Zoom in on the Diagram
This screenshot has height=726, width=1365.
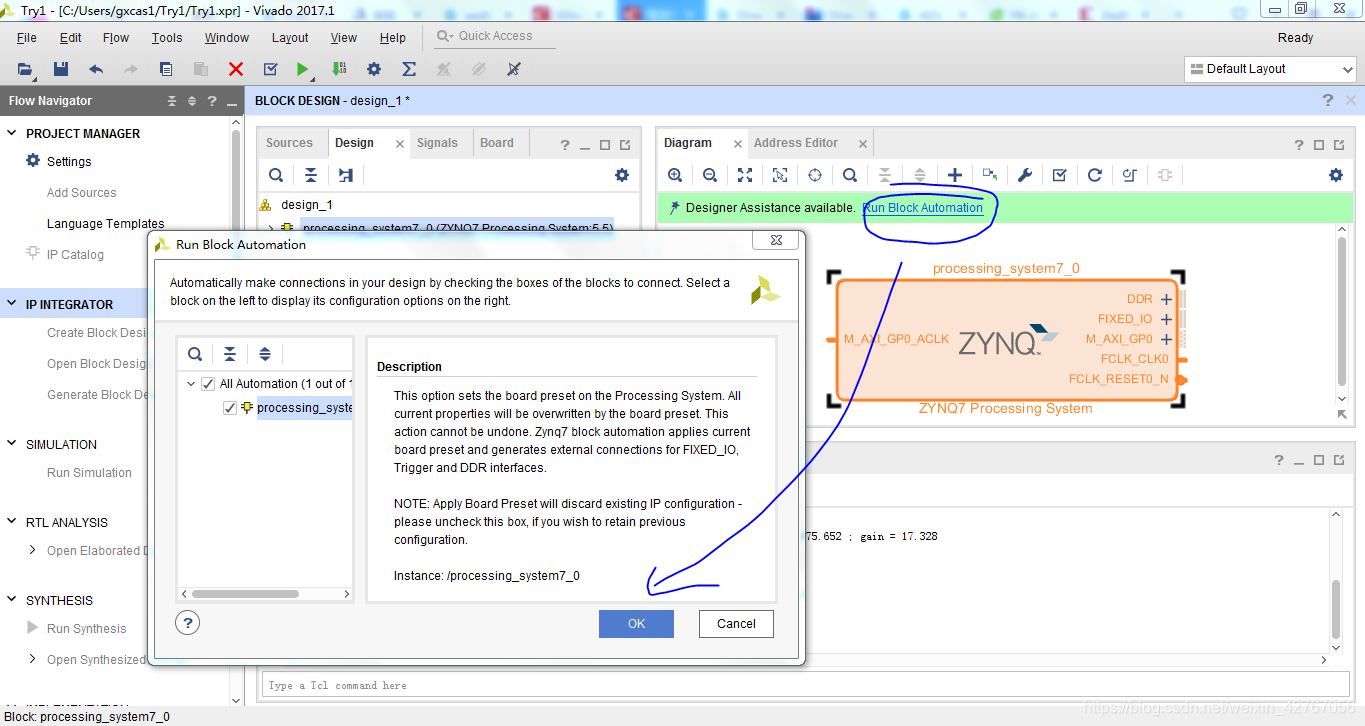675,175
